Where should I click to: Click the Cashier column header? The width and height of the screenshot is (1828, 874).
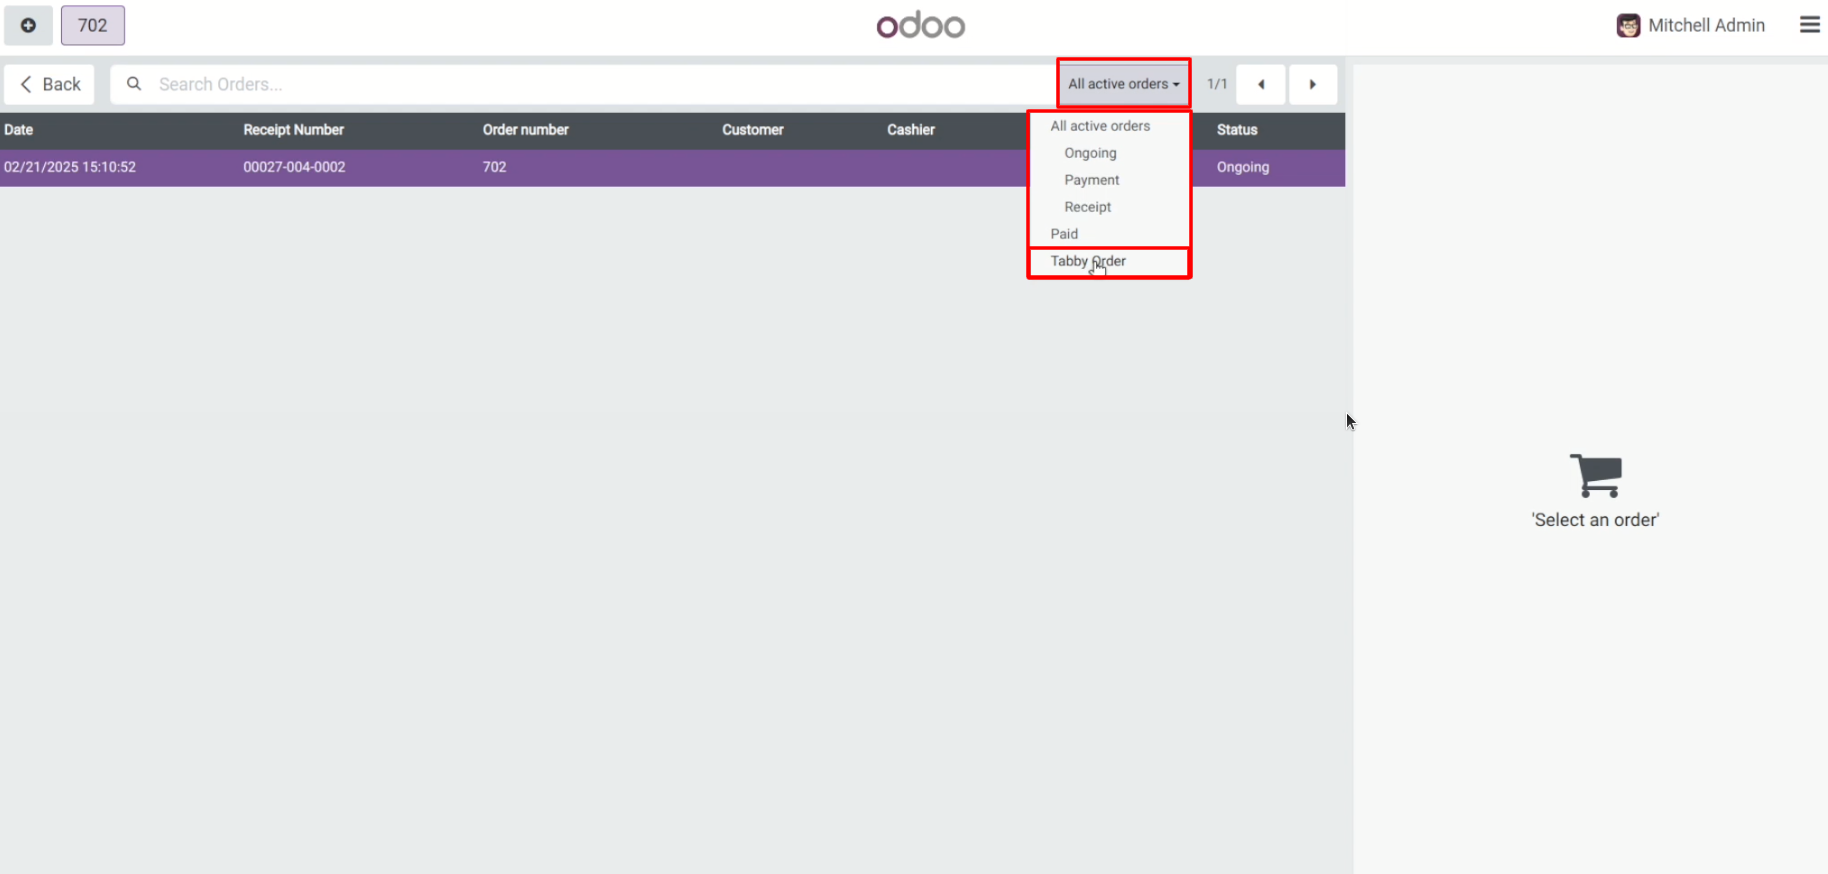[911, 130]
